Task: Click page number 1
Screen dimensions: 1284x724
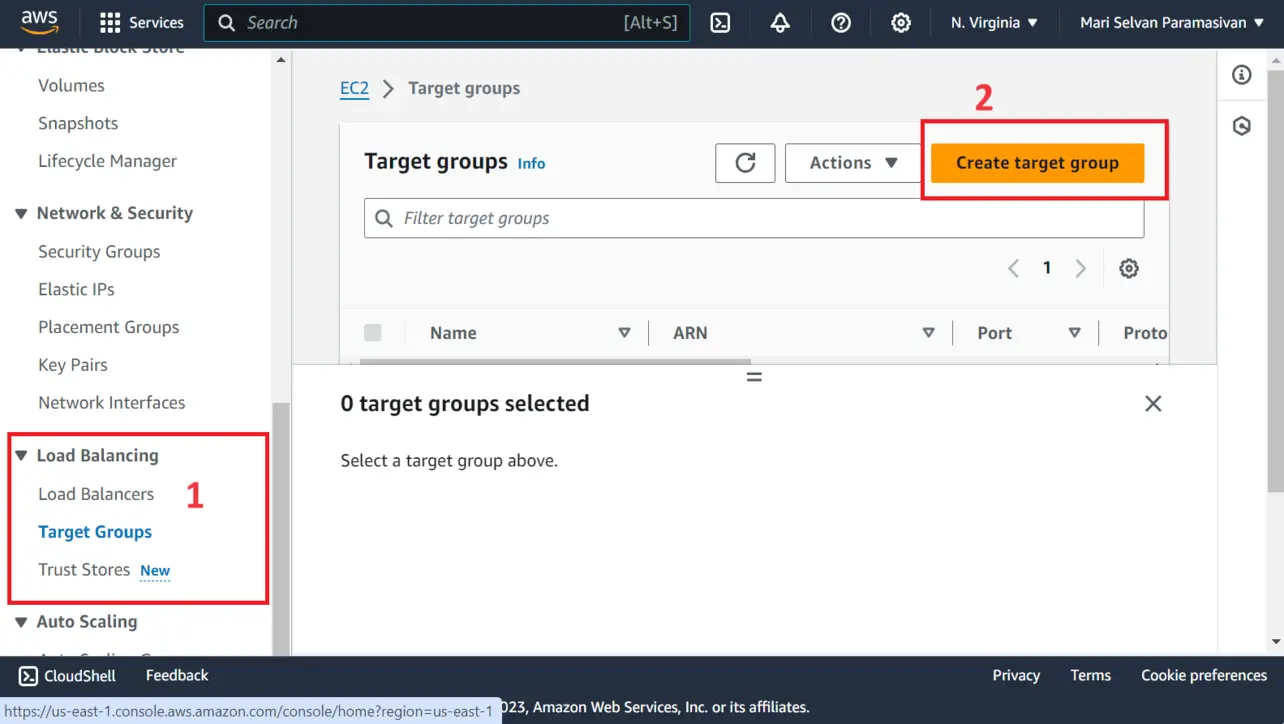Action: tap(1047, 268)
